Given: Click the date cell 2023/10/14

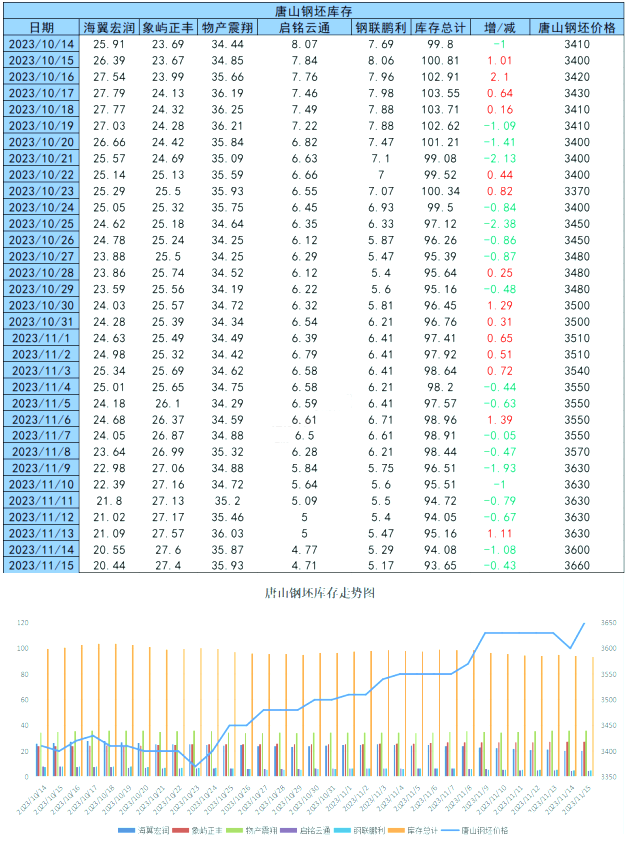Looking at the screenshot, I should [x=42, y=44].
